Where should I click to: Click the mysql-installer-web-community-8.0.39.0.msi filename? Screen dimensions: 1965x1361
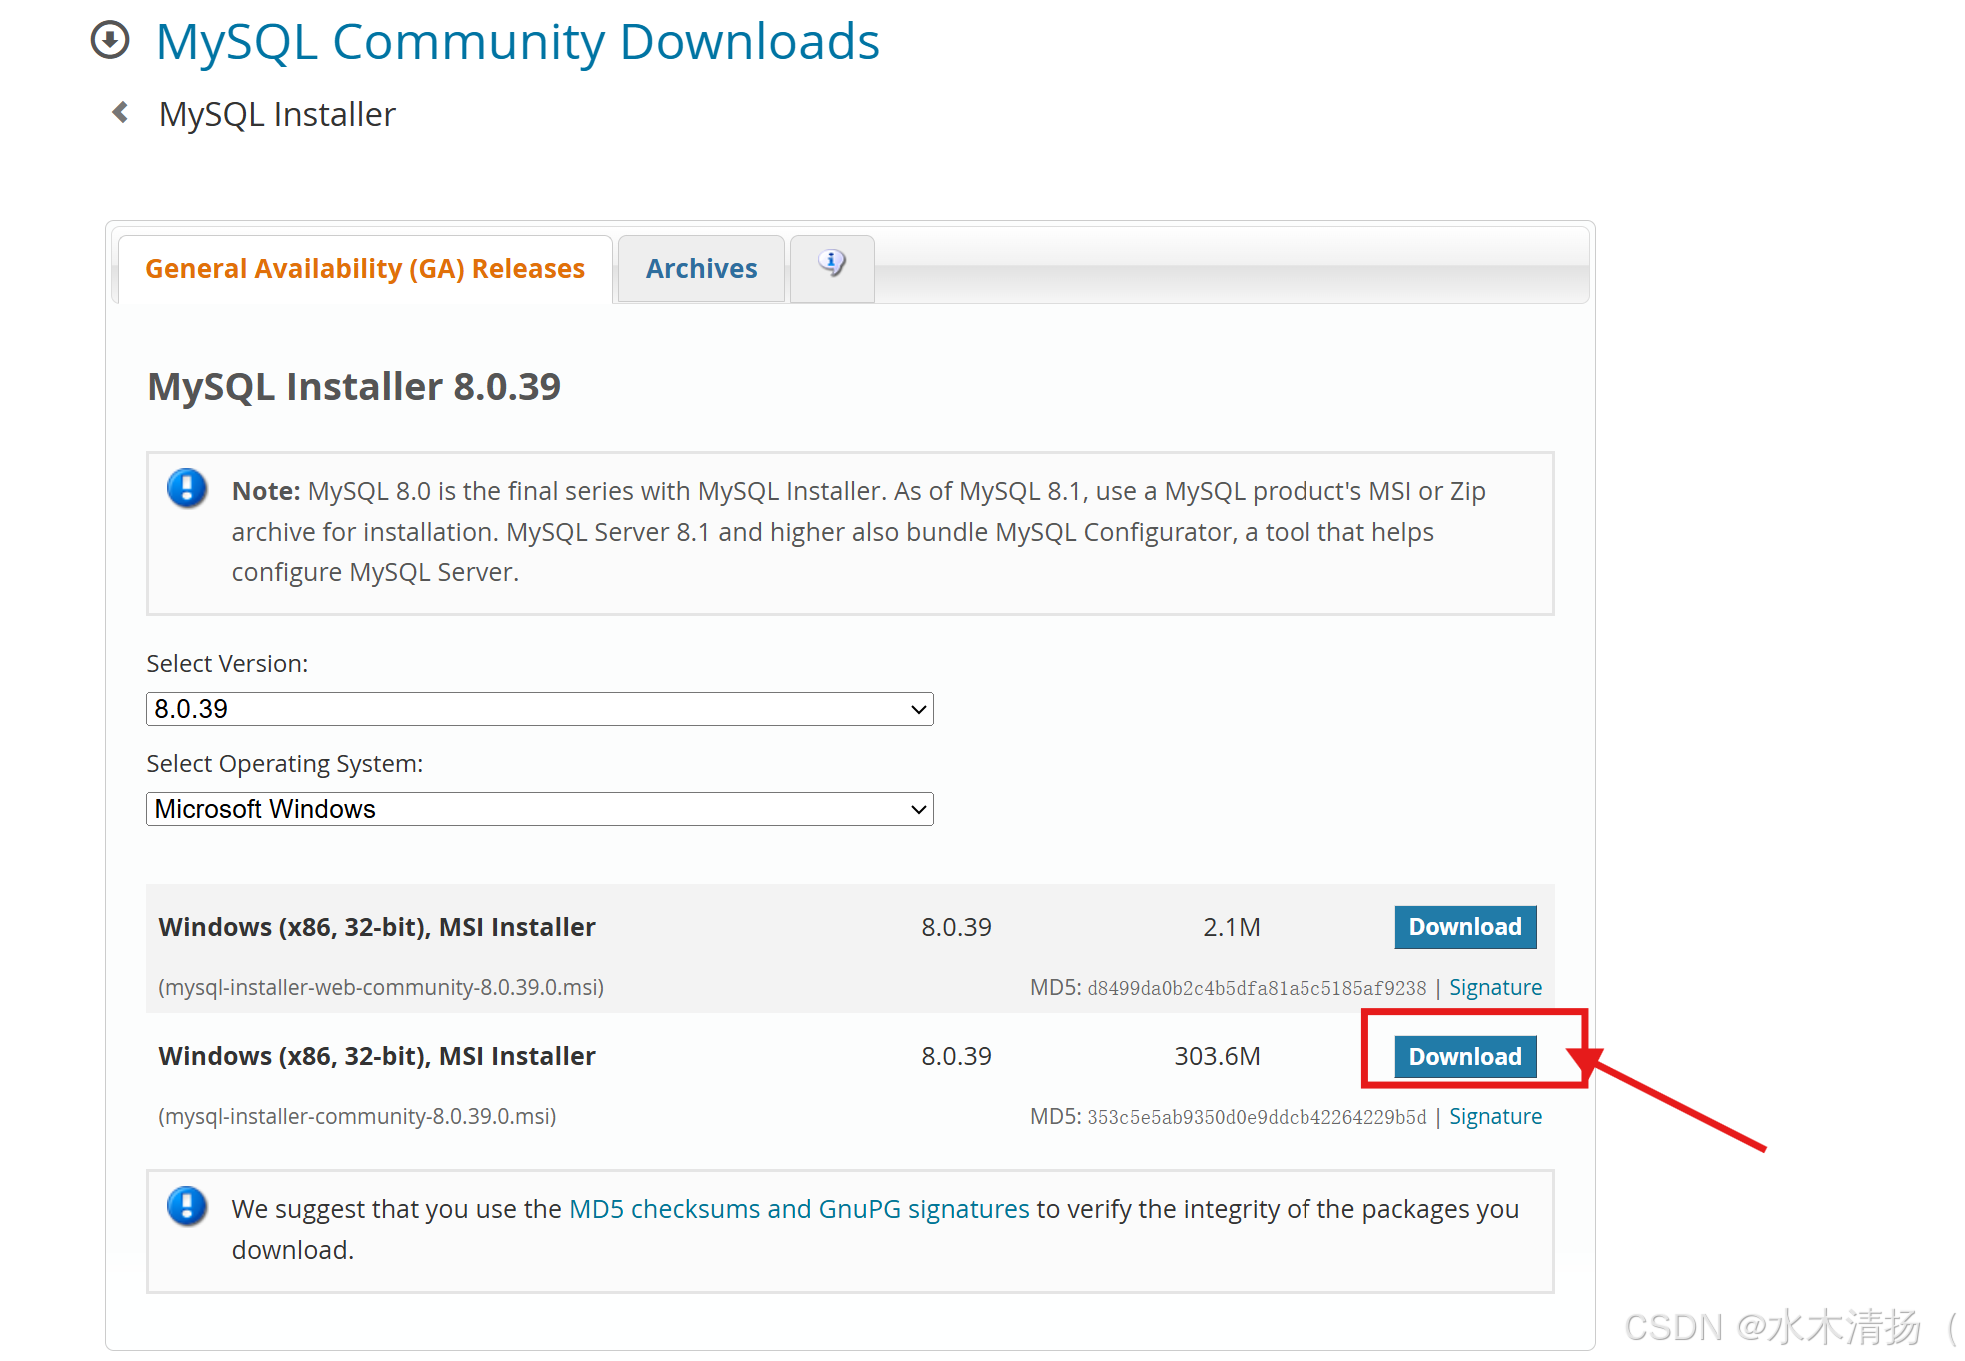coord(381,988)
